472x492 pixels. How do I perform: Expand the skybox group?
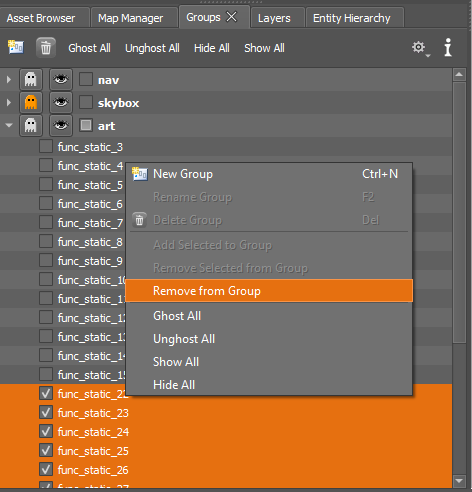[9, 102]
